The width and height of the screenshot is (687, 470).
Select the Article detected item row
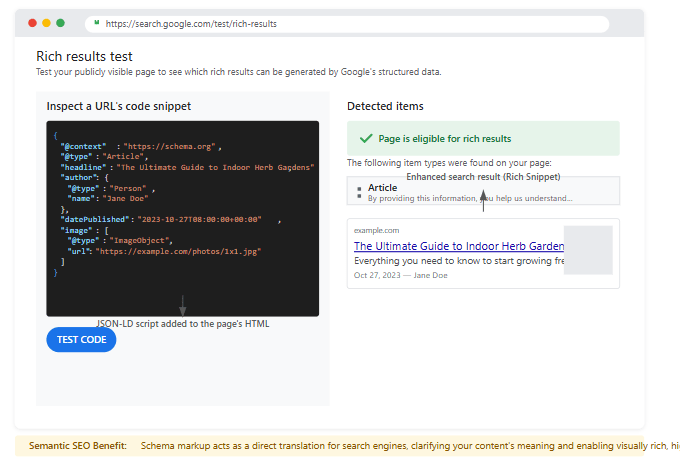click(x=483, y=191)
